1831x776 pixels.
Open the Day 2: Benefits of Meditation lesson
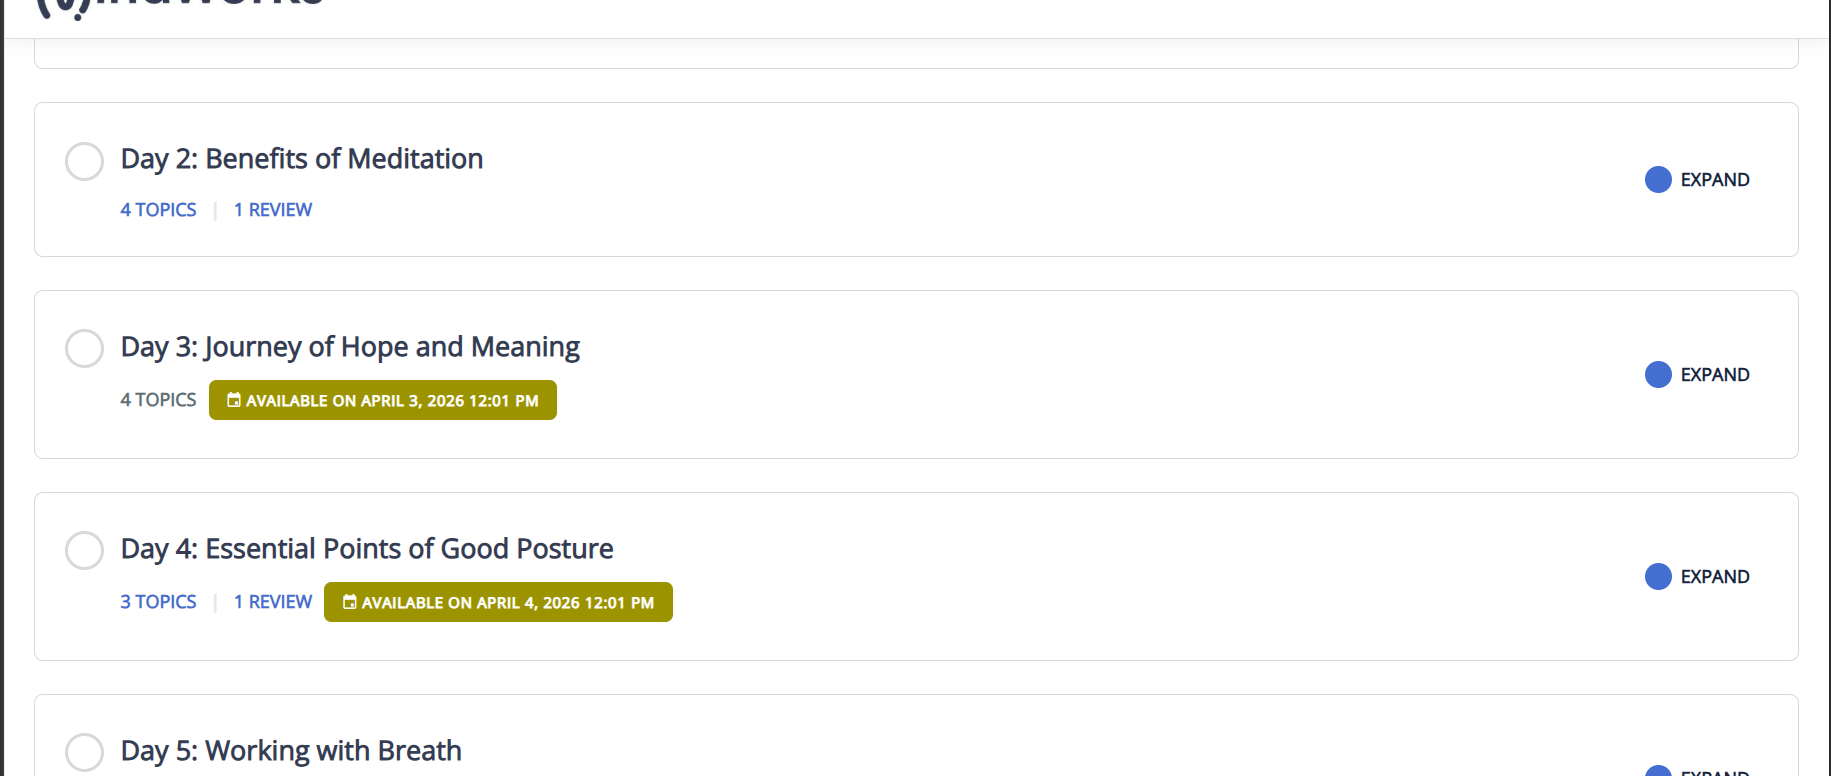click(x=302, y=159)
